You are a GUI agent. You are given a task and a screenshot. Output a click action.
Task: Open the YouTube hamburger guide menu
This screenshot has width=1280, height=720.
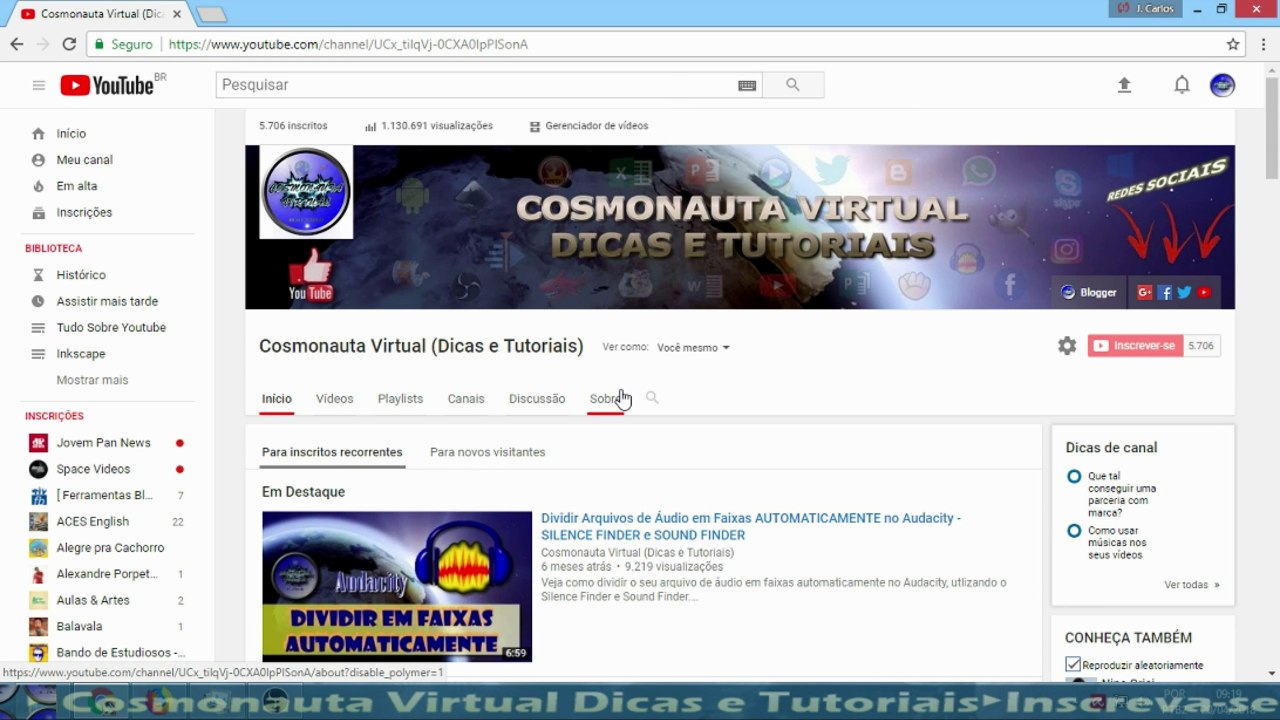[39, 85]
